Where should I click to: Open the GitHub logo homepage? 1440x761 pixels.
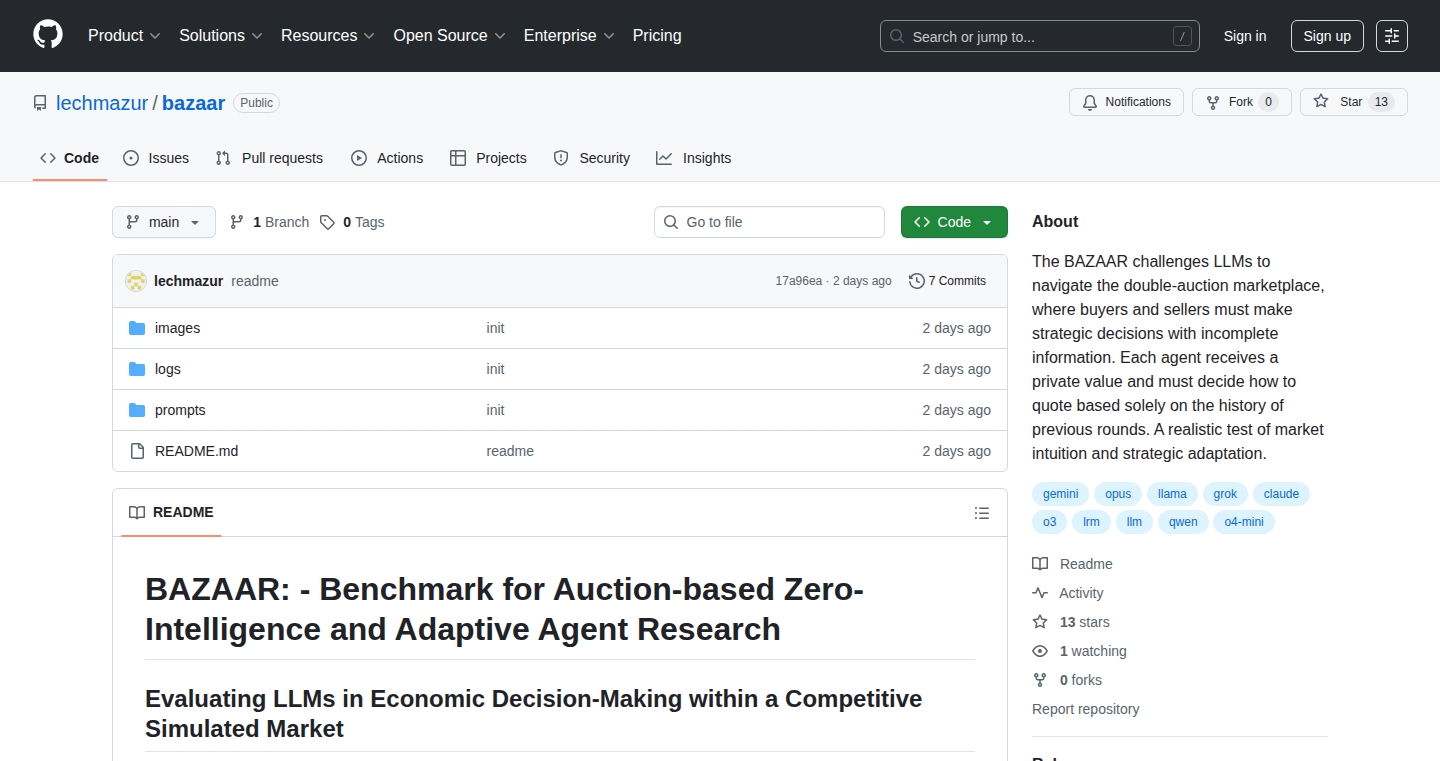(x=48, y=35)
